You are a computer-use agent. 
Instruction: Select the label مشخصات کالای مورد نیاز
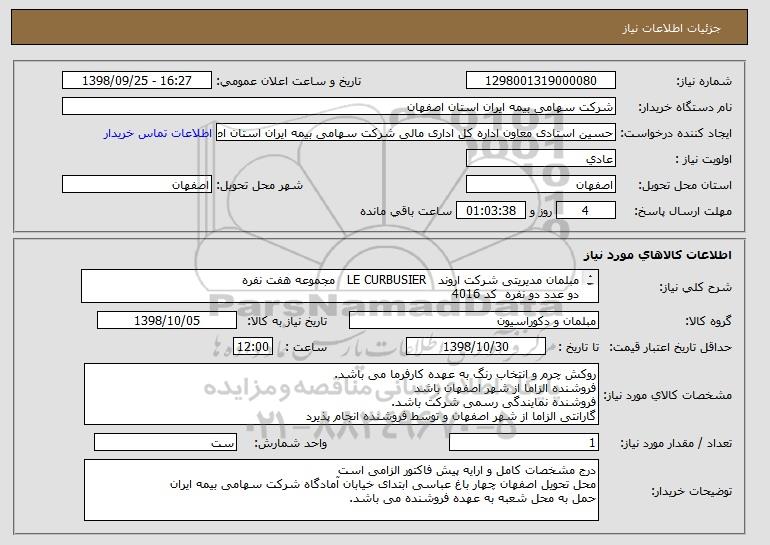[667, 395]
